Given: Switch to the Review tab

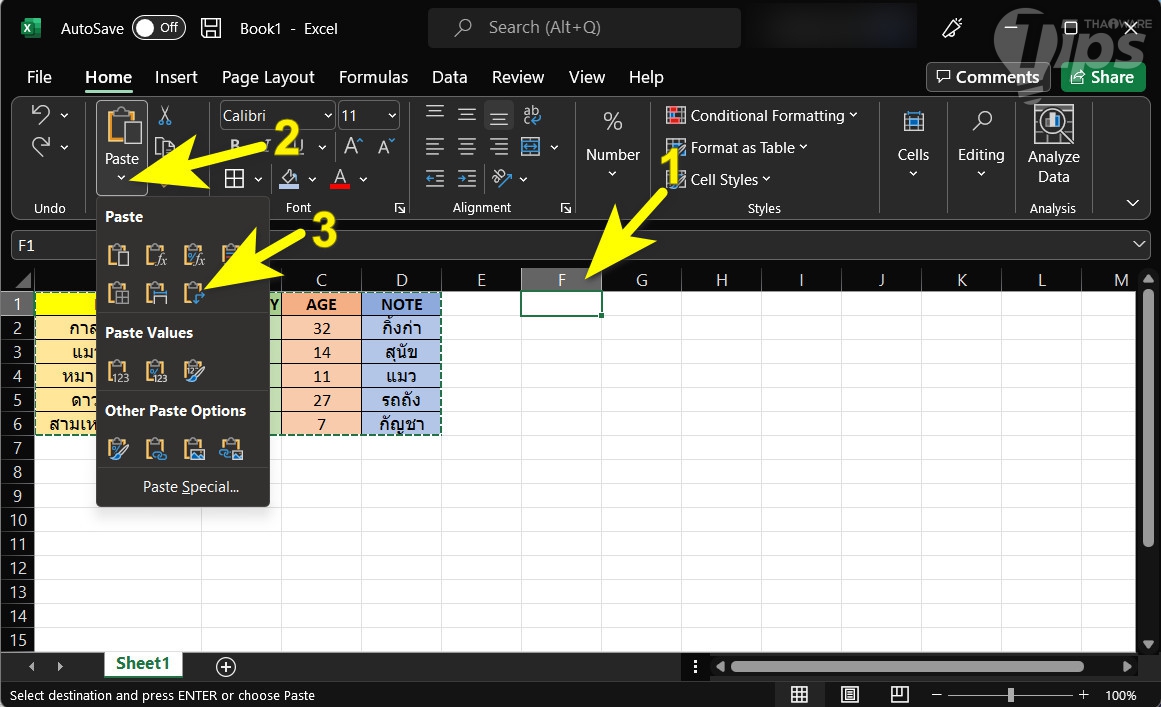Looking at the screenshot, I should [518, 77].
